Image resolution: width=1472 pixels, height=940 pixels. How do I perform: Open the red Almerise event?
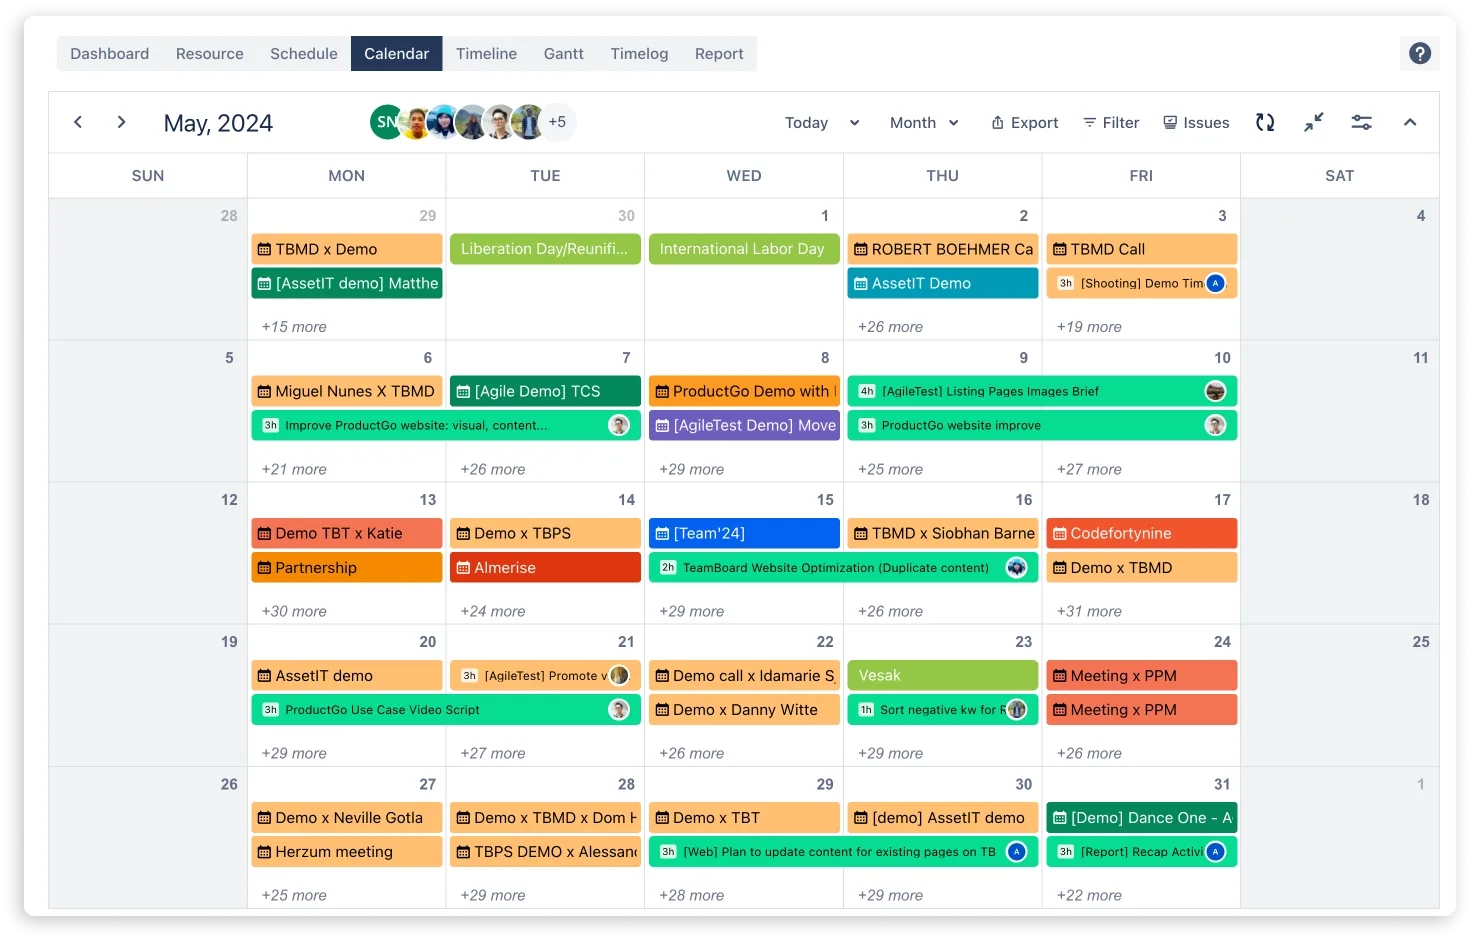coord(545,568)
